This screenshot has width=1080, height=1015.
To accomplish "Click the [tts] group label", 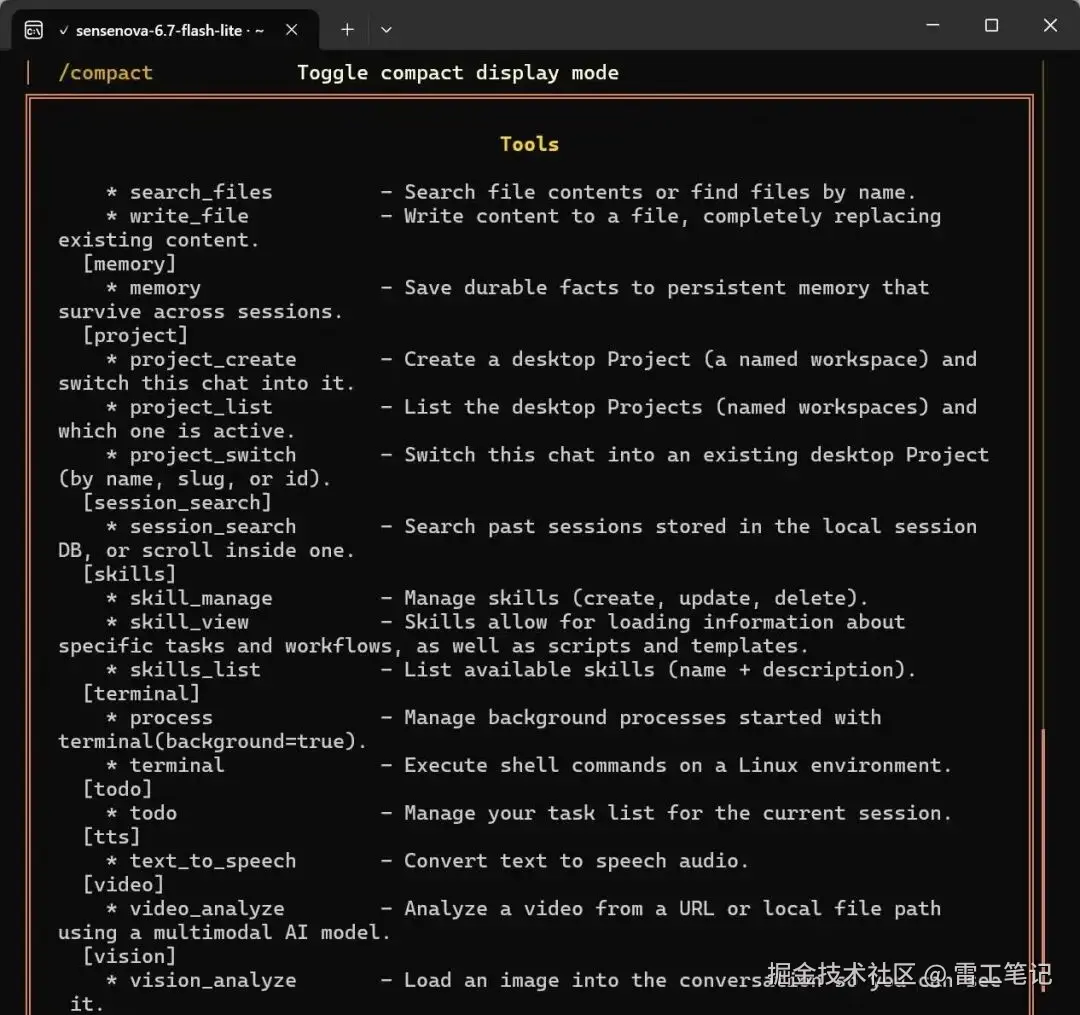I will (112, 837).
